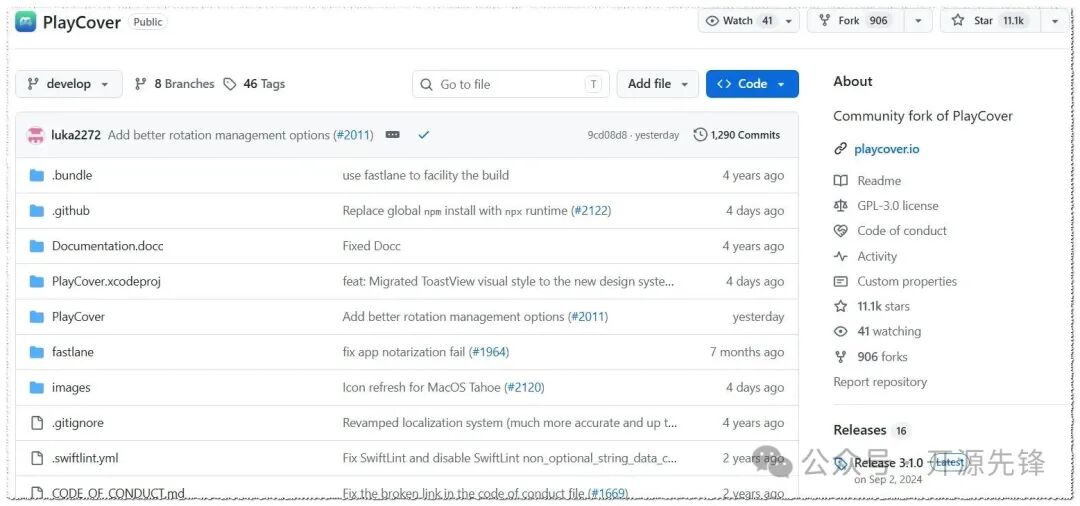Expand commit details with the ellipsis button
This screenshot has width=1080, height=506.
click(393, 135)
